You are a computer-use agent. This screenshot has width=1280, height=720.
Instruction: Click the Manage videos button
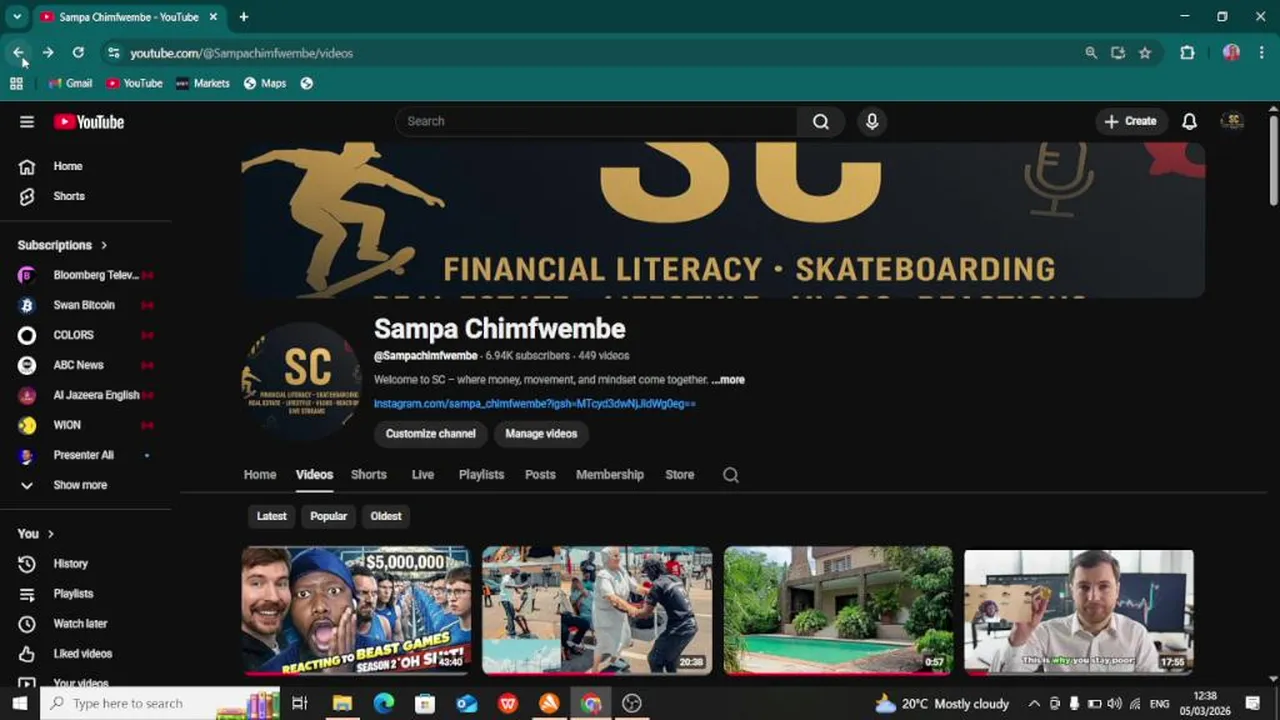coord(541,434)
